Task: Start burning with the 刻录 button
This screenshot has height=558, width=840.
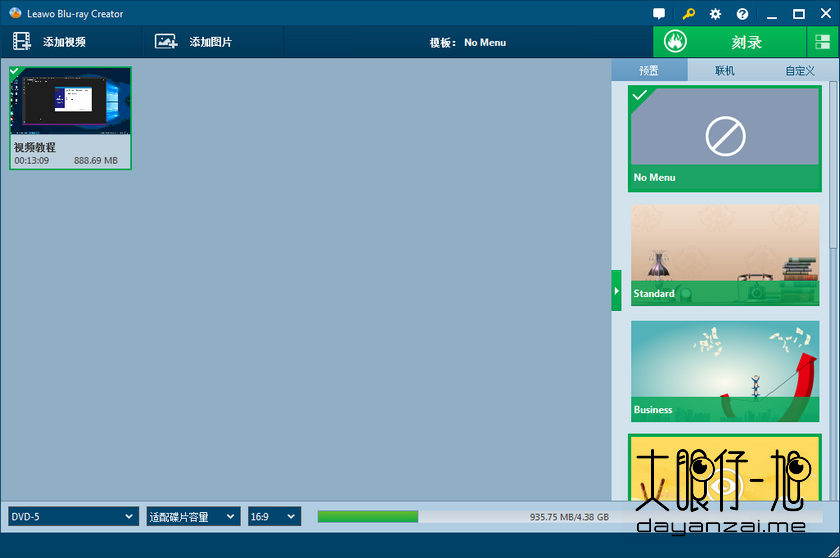Action: coord(730,42)
